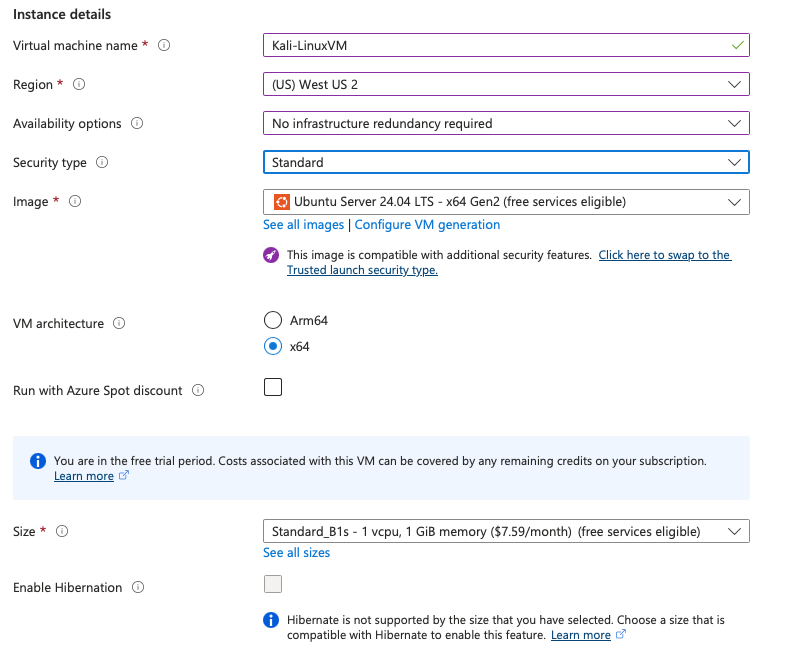Click info icon next to Image label
The image size is (801, 650).
point(75,201)
